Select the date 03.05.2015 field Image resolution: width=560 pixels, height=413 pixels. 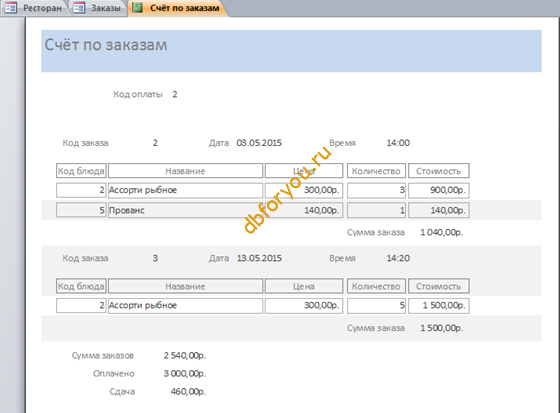[259, 143]
